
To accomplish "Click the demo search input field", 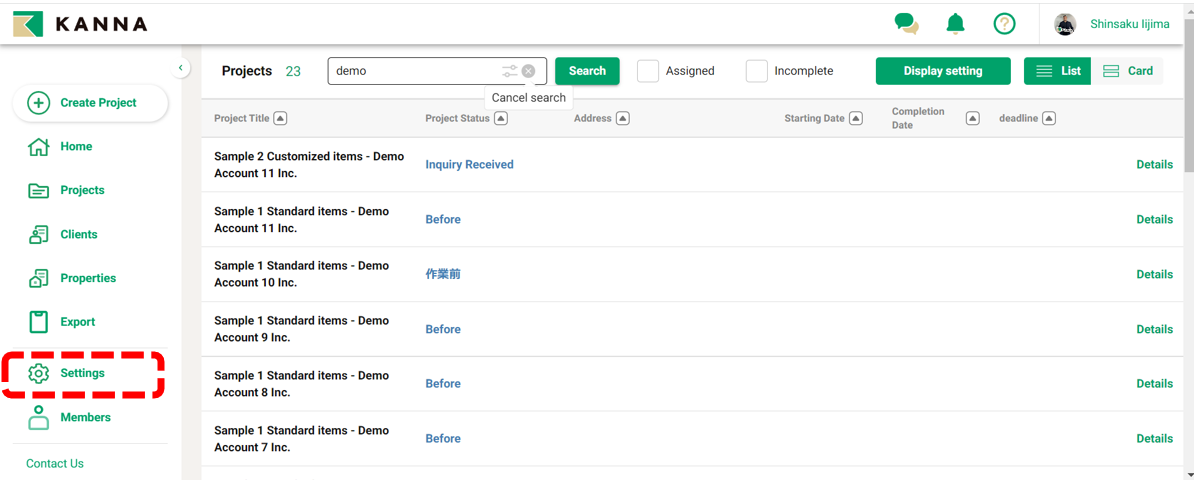I will [415, 71].
